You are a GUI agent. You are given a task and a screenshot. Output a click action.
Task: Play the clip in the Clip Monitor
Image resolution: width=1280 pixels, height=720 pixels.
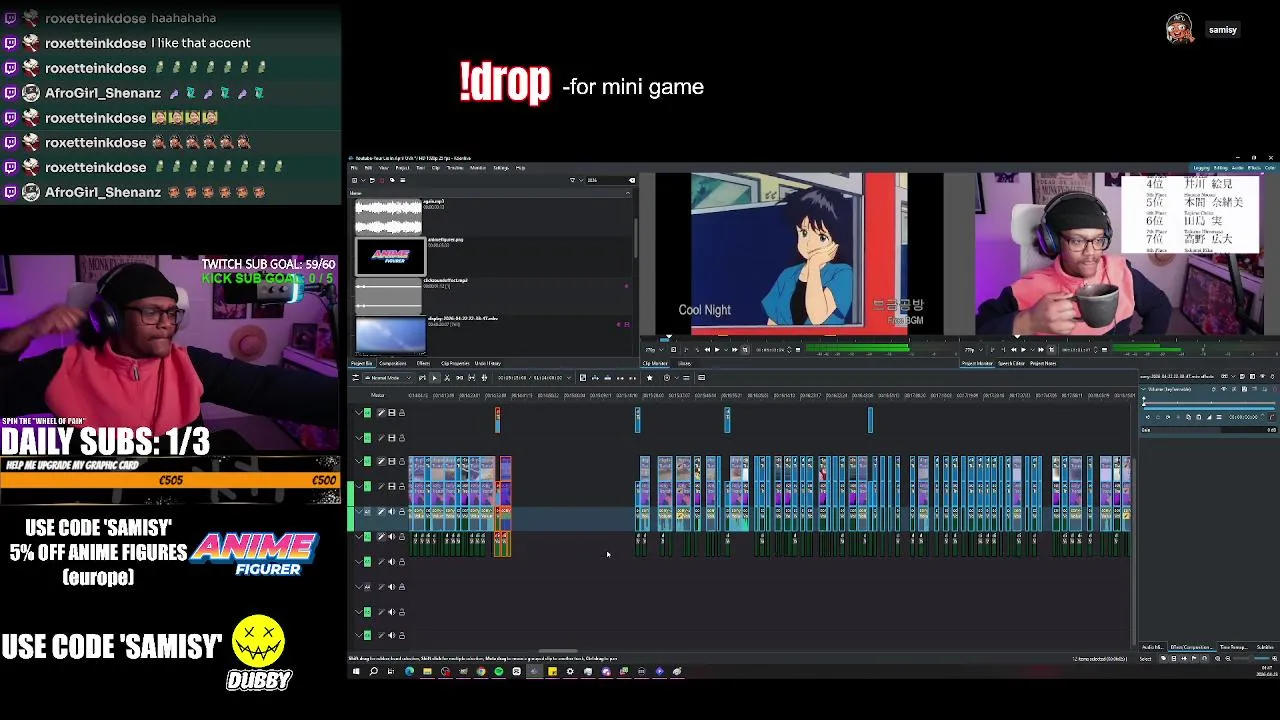717,349
